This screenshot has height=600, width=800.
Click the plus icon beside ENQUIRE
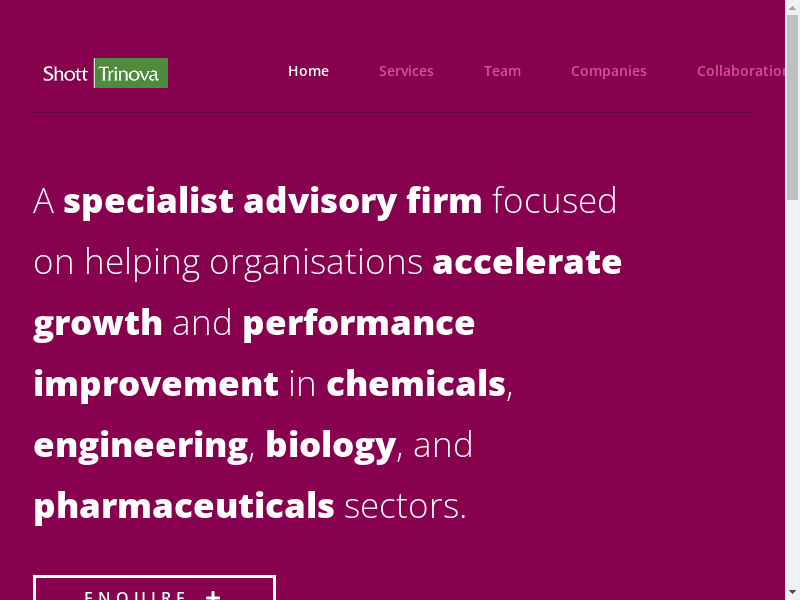pyautogui.click(x=213, y=595)
